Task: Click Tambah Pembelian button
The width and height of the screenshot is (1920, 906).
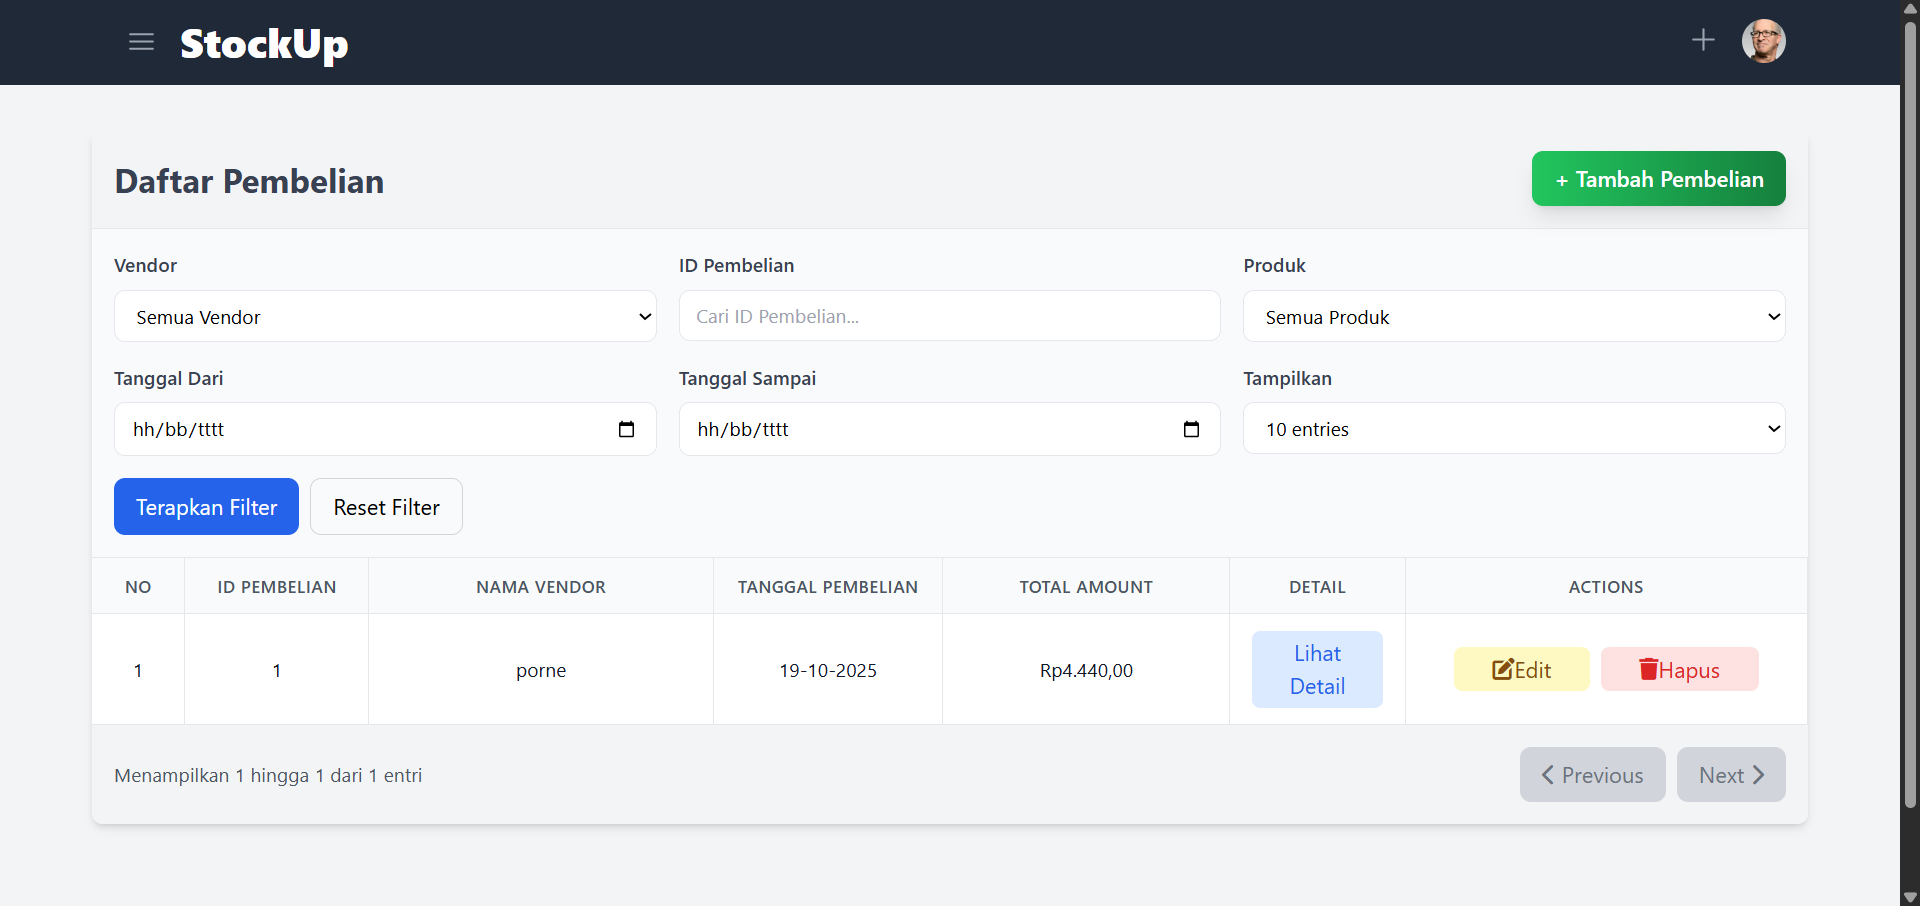Action: coord(1658,179)
